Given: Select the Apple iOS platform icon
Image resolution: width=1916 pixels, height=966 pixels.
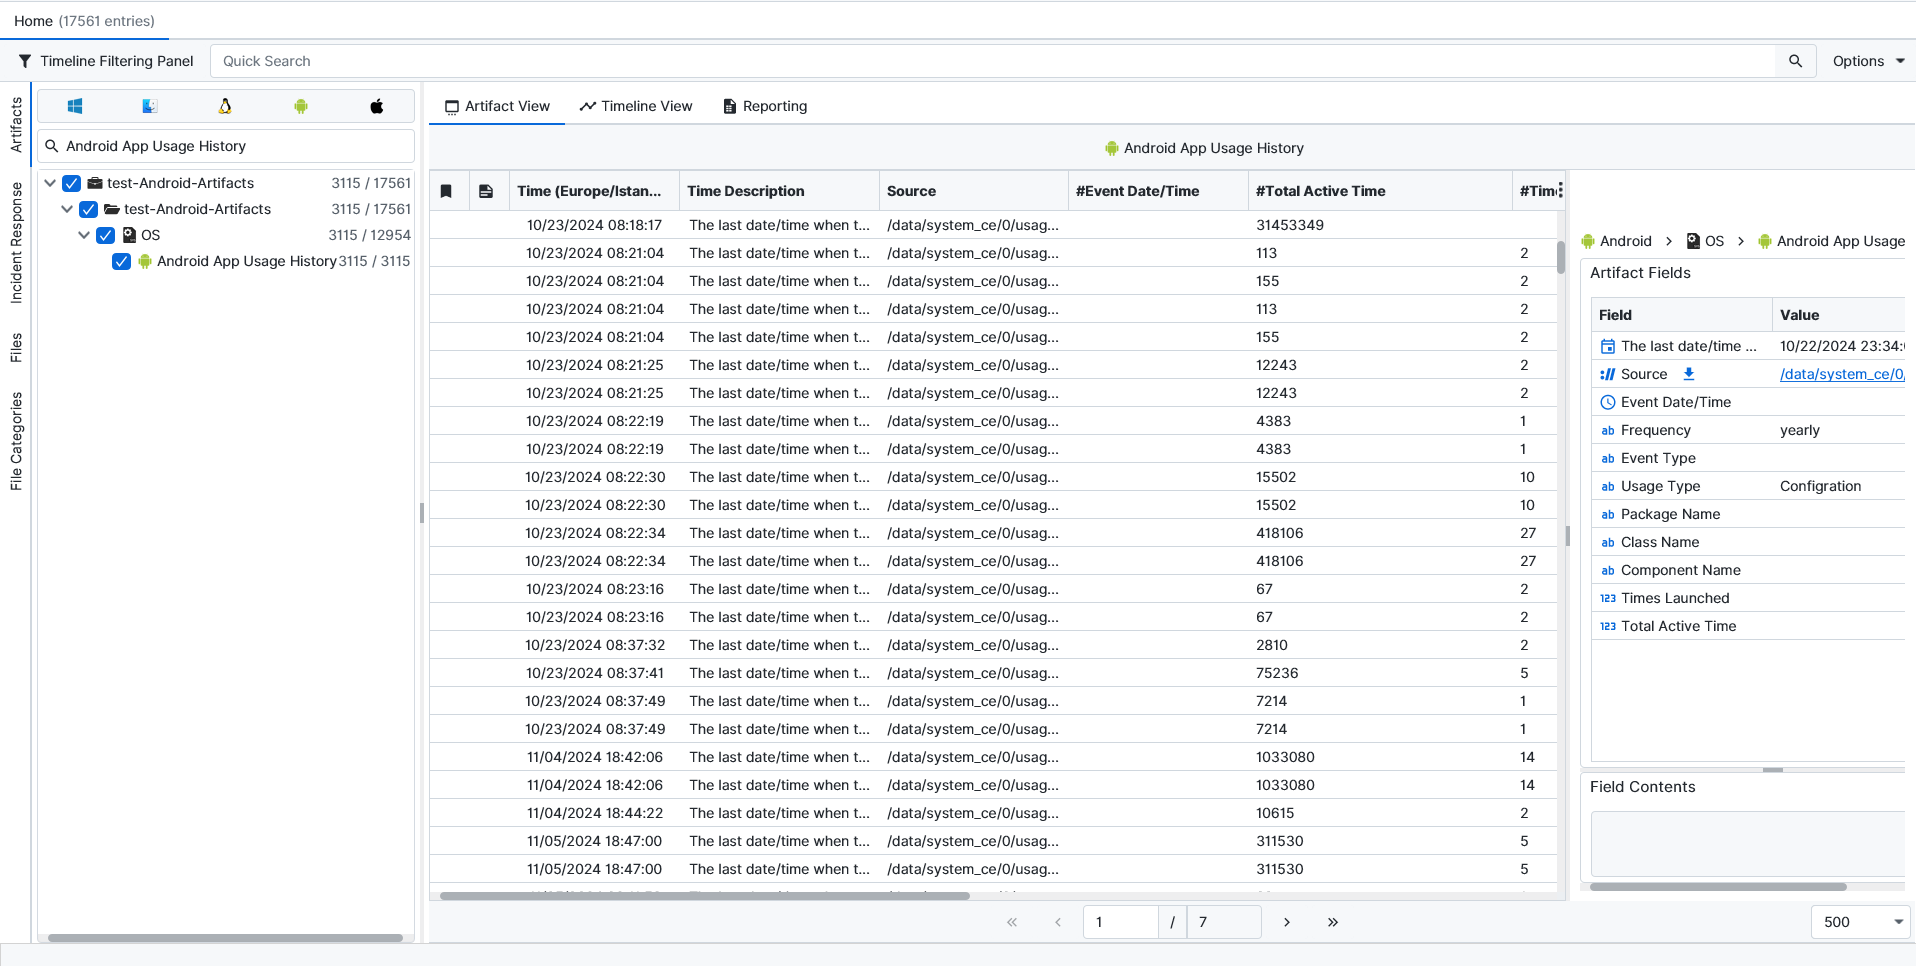Looking at the screenshot, I should coord(377,106).
